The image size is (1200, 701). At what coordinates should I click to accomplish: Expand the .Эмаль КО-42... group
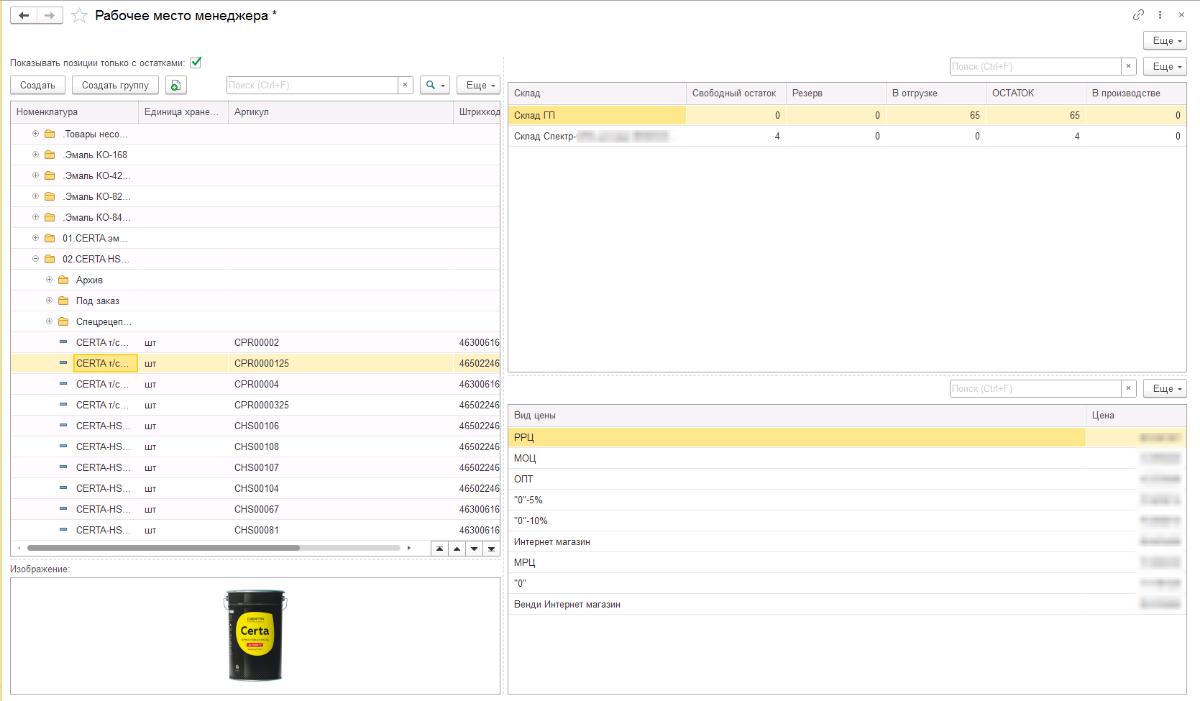tap(36, 176)
